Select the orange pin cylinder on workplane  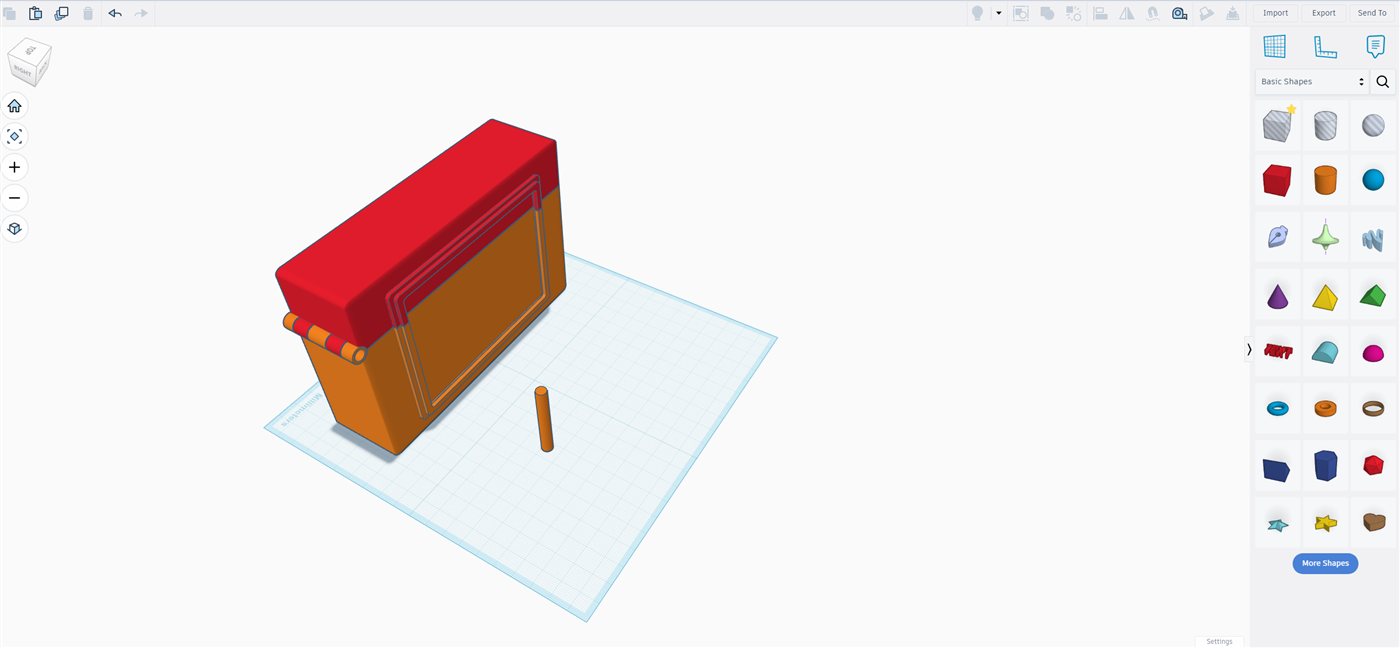click(544, 419)
